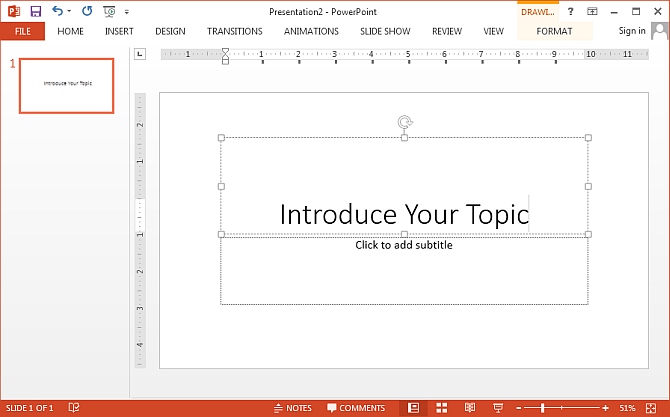
Task: Switch to the INSERT tab
Action: point(119,31)
